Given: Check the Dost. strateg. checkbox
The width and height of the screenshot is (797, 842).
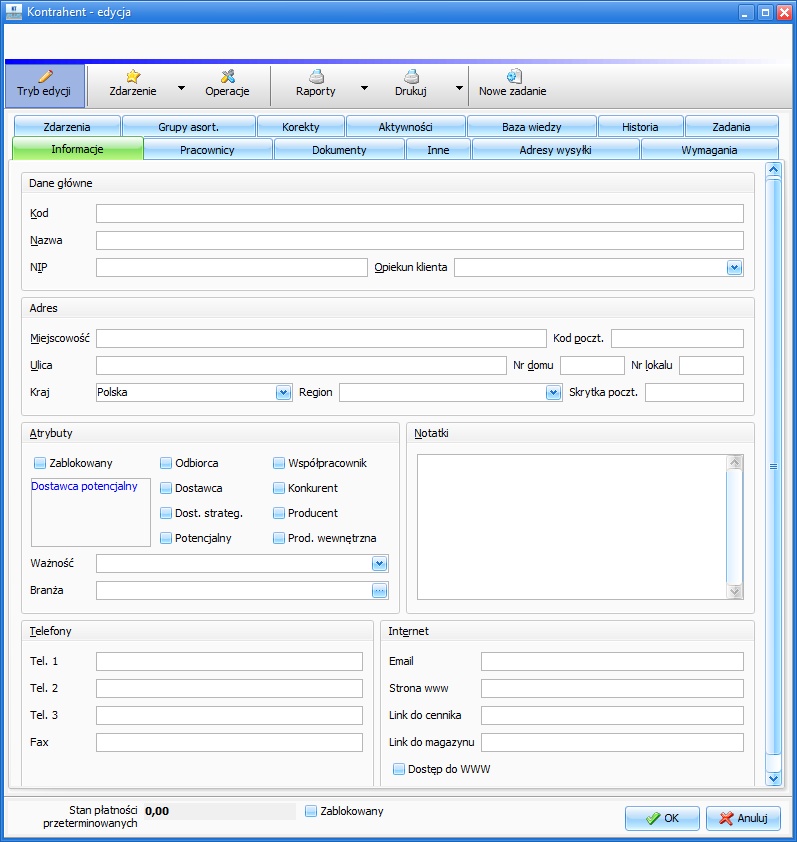Looking at the screenshot, I should (x=166, y=513).
